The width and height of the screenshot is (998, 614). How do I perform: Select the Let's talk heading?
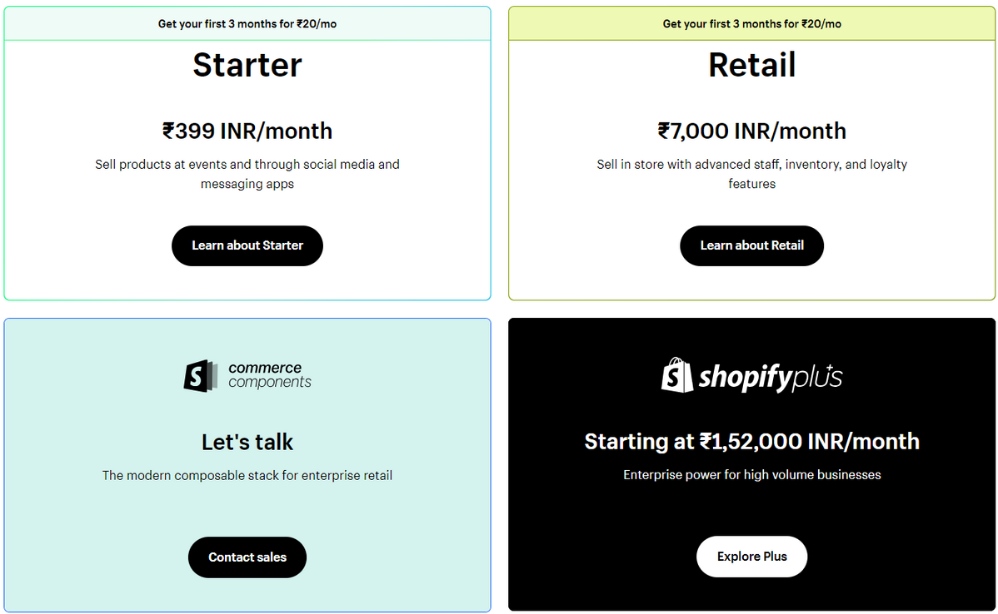[x=246, y=441]
